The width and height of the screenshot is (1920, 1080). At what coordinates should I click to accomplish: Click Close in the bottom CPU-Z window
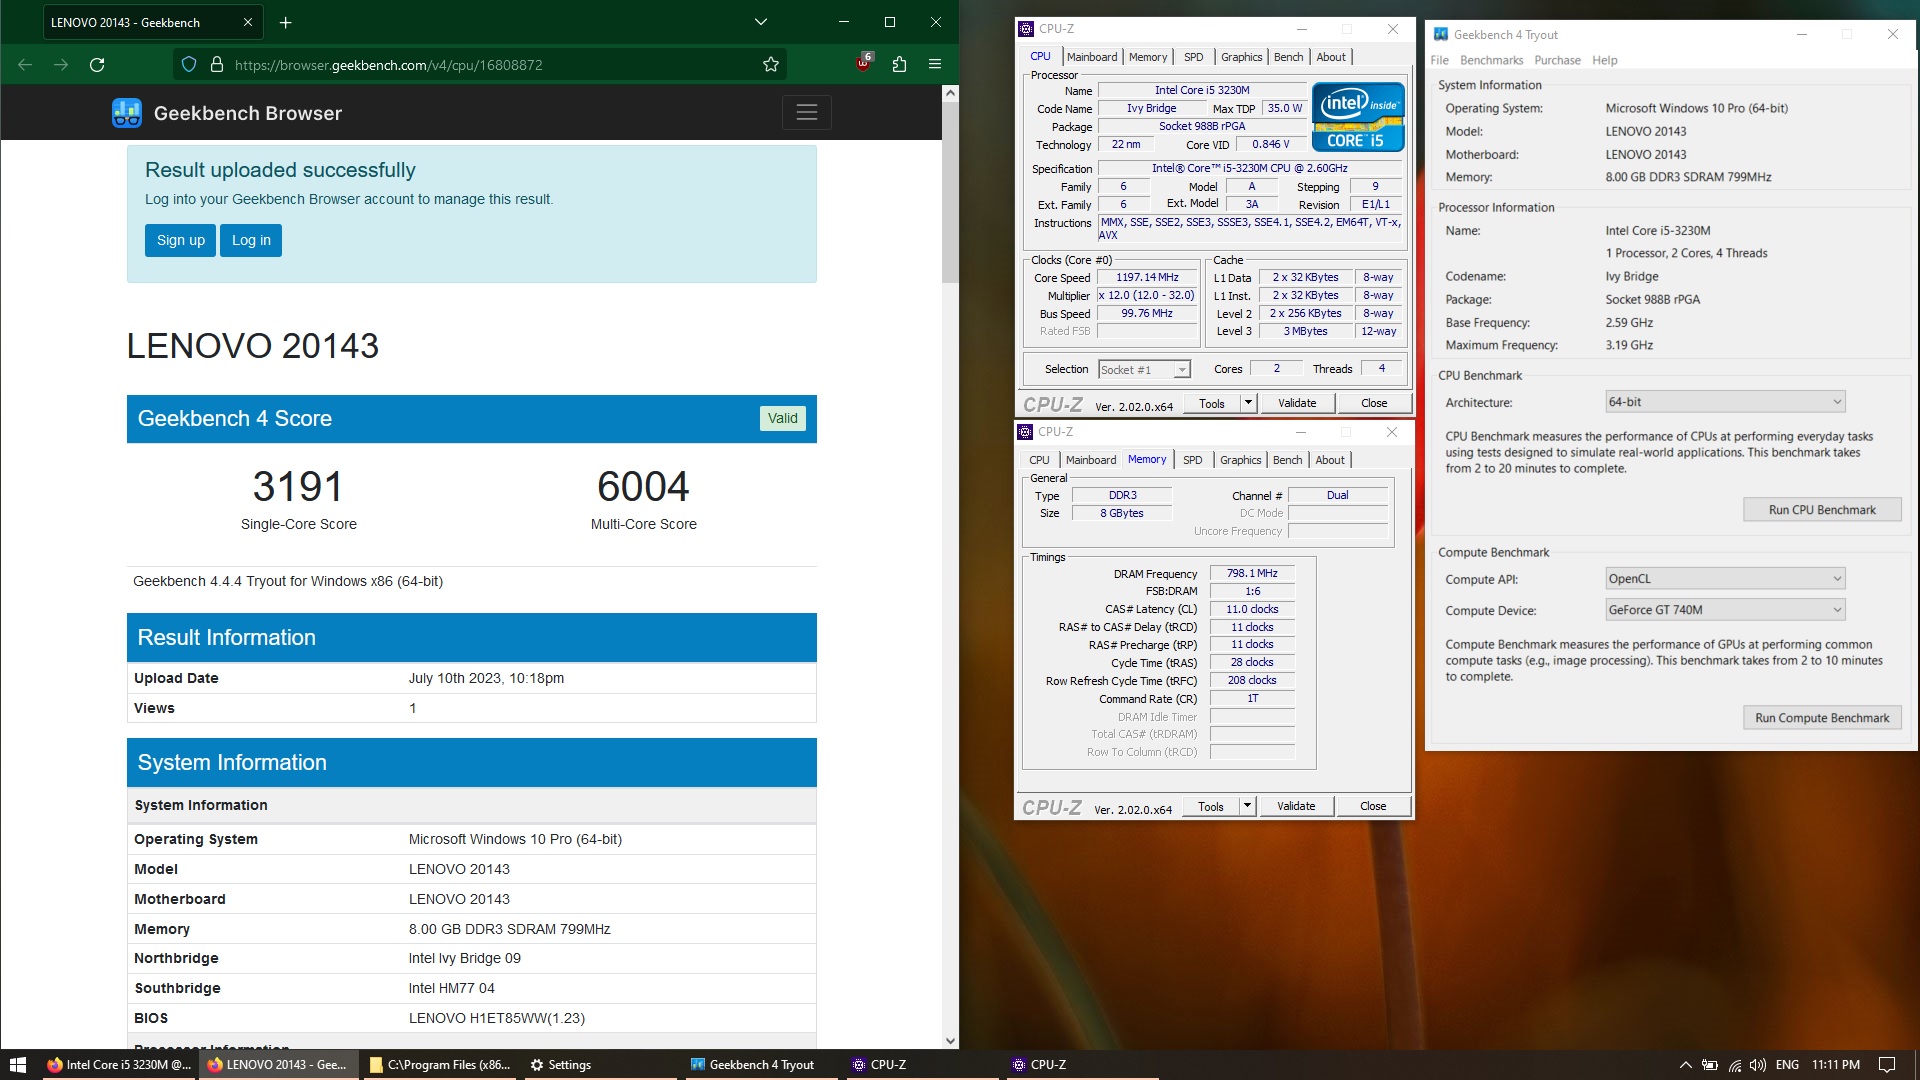(x=1373, y=806)
